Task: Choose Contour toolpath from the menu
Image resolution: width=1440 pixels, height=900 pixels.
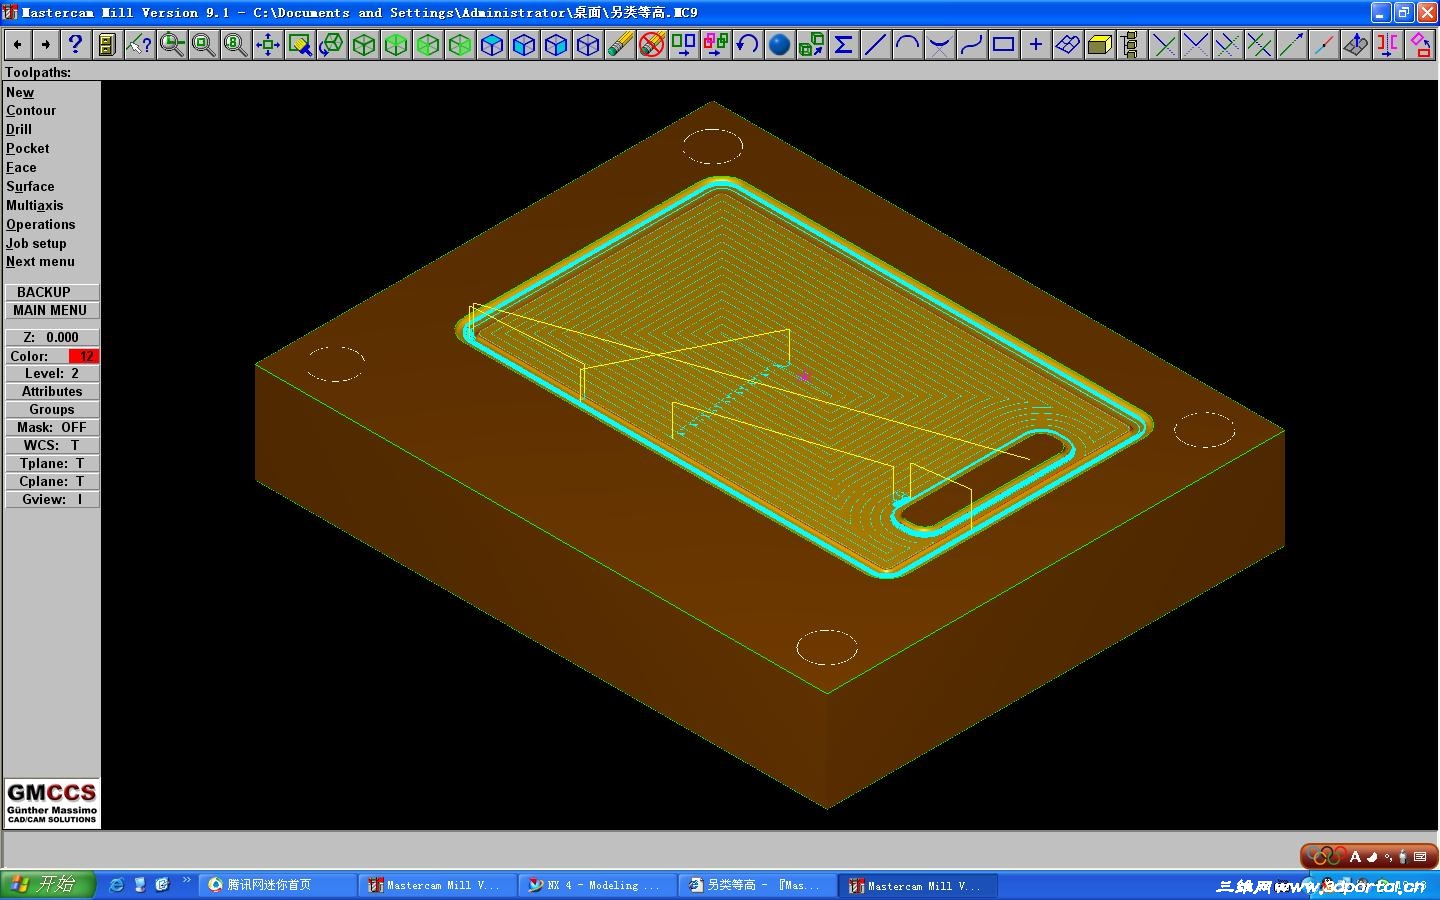Action: click(x=31, y=111)
